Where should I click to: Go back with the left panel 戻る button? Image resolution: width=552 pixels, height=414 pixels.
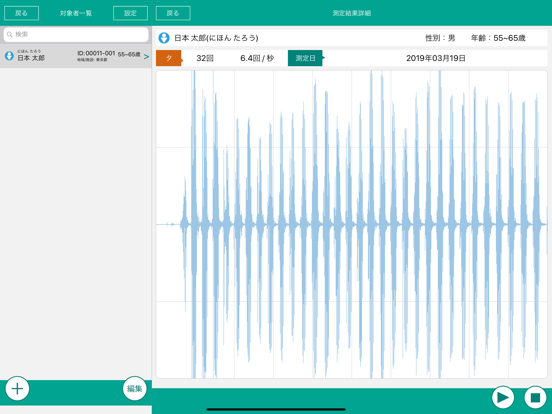coord(21,13)
